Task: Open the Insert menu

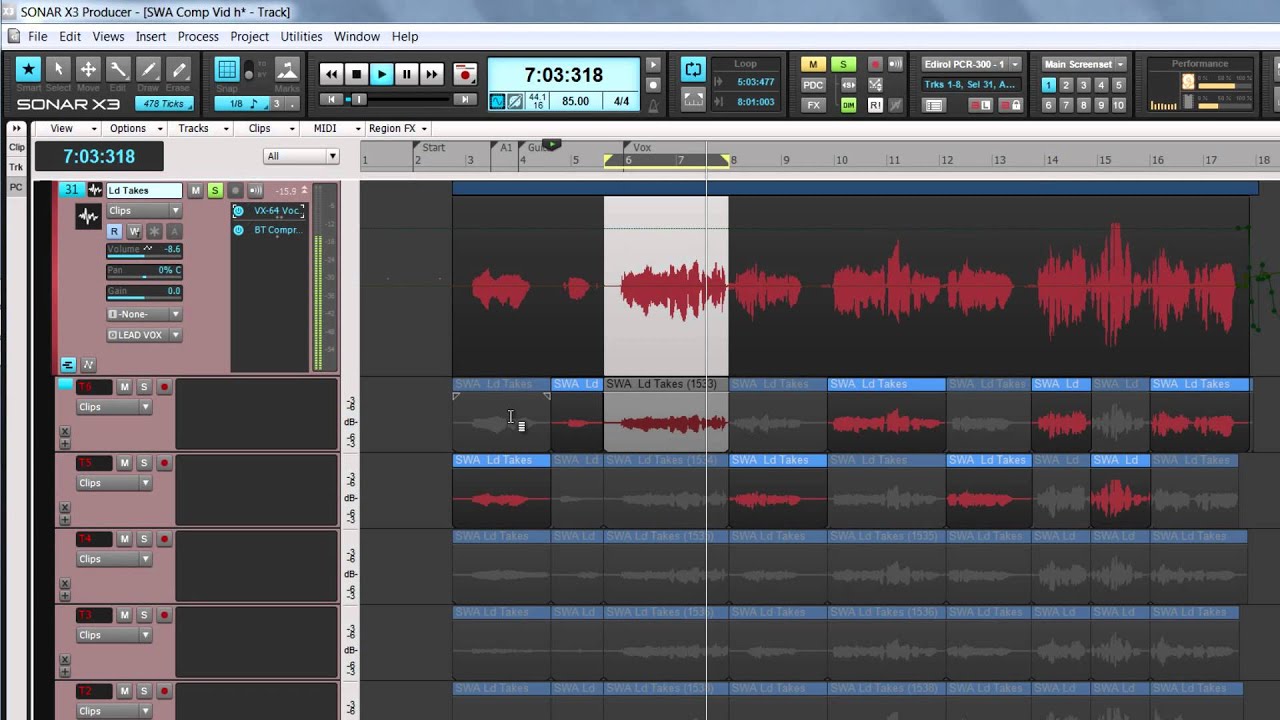Action: click(x=151, y=36)
